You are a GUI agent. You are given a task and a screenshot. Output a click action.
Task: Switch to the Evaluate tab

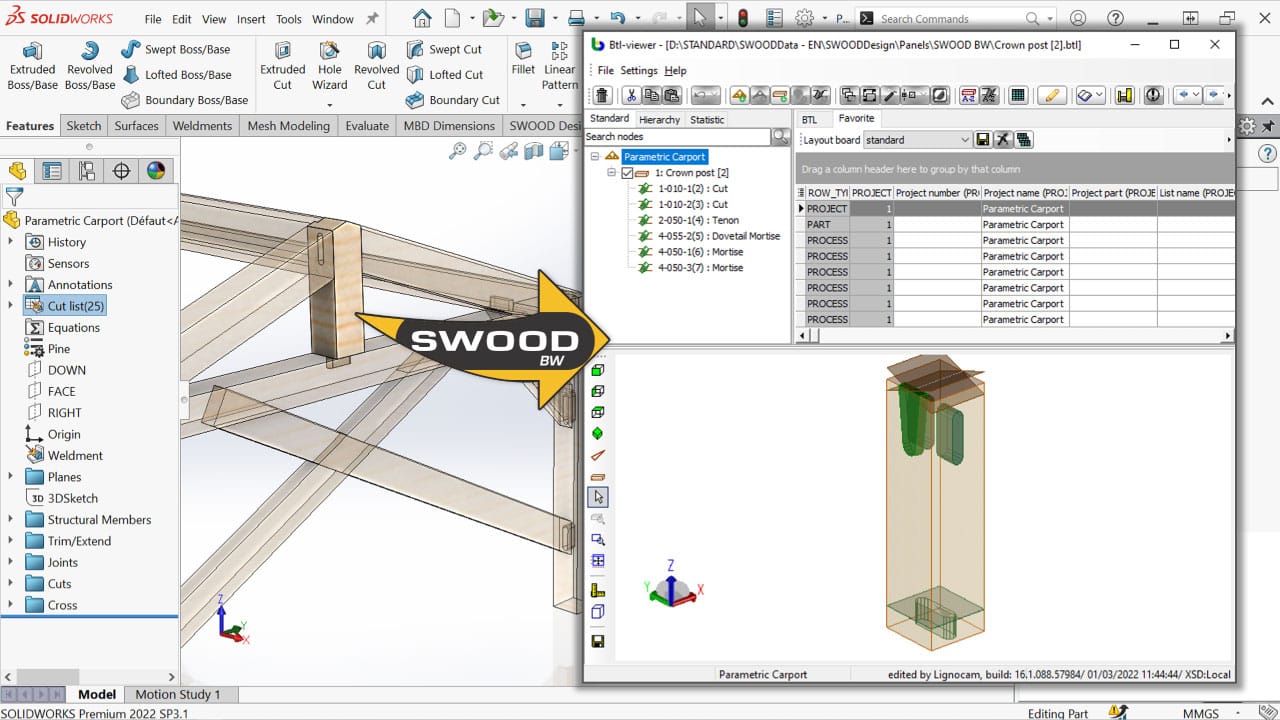[x=367, y=126]
